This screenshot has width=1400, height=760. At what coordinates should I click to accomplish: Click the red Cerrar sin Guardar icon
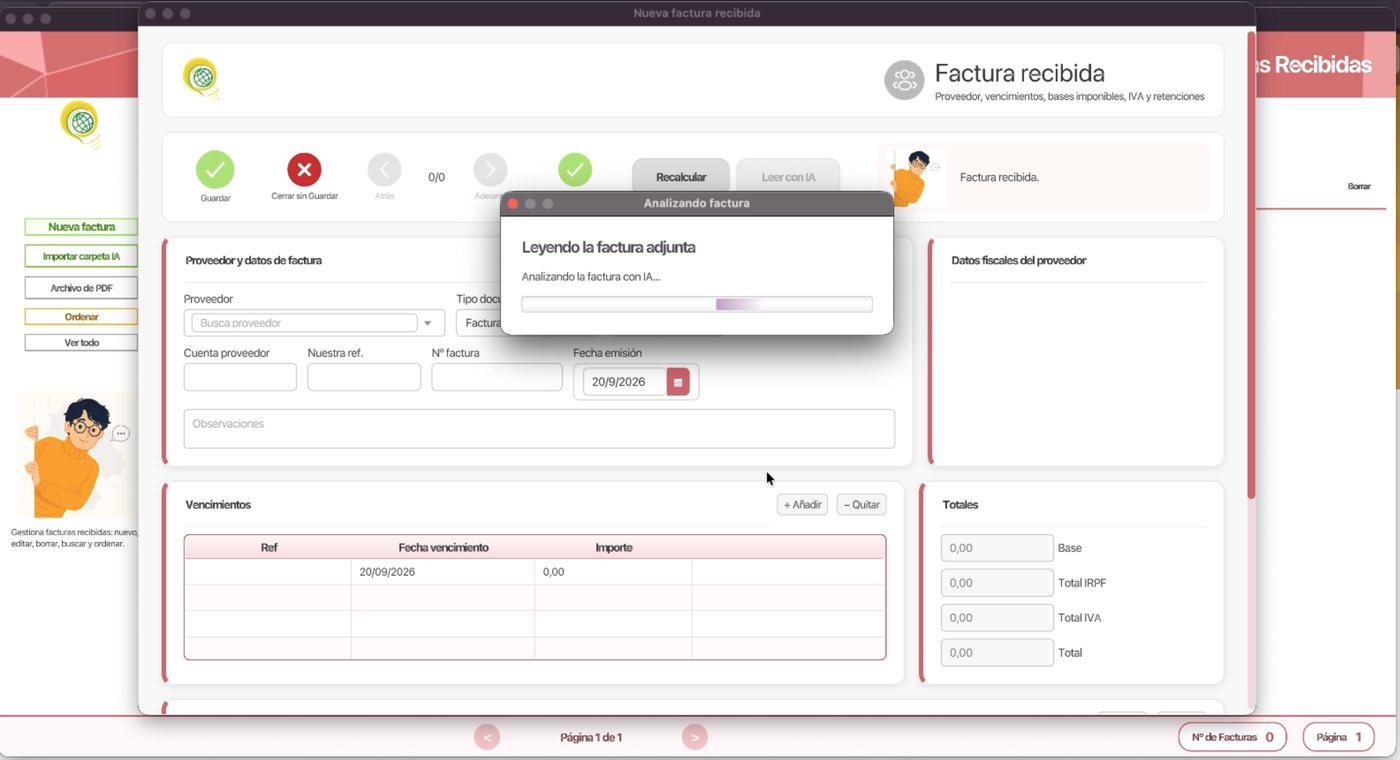(x=304, y=170)
